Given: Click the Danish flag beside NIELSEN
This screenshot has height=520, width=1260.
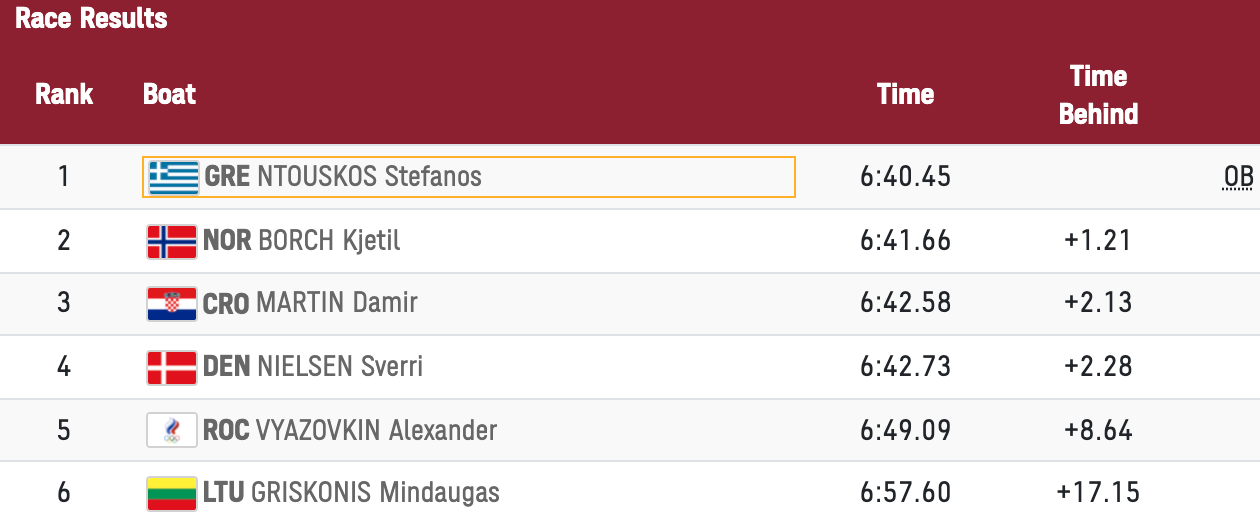Looking at the screenshot, I should click(x=172, y=366).
